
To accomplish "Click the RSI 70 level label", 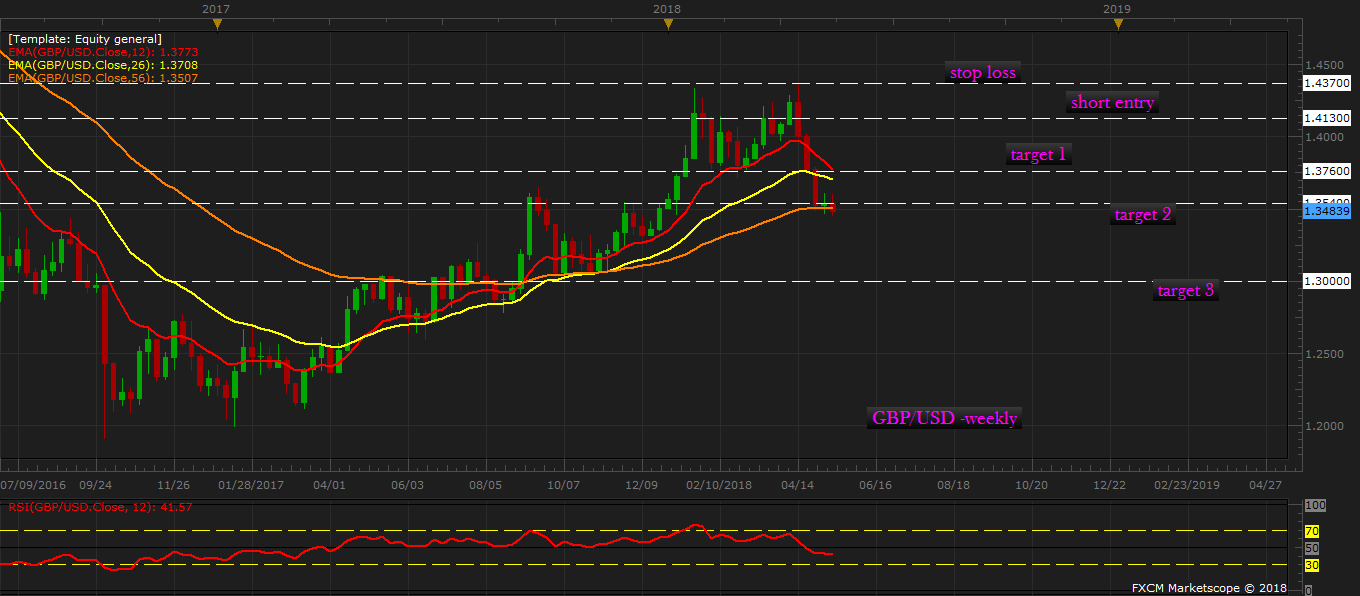I will [1312, 531].
